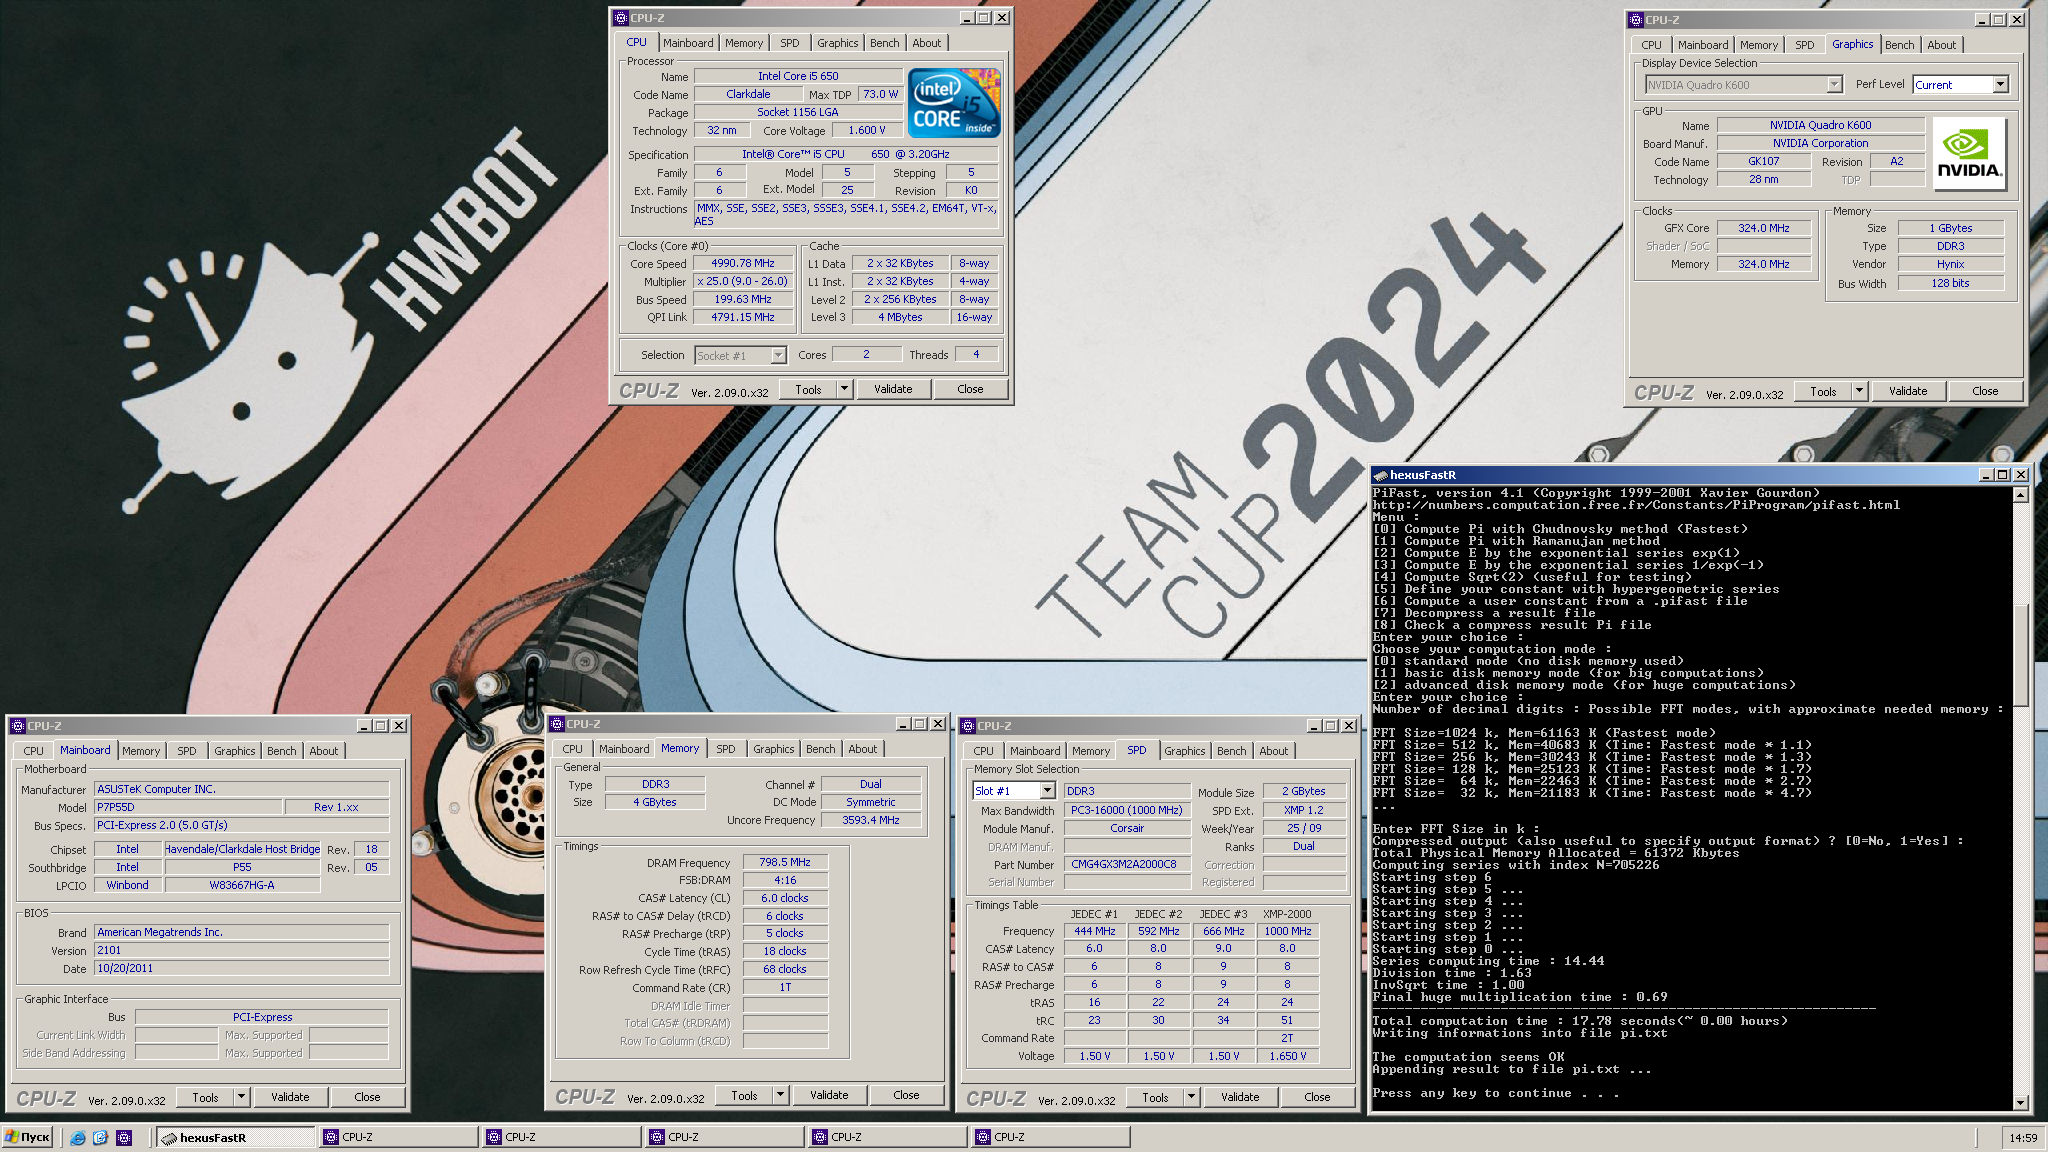The width and height of the screenshot is (2048, 1152).
Task: Click Intel Core i5 650 name field
Action: pos(798,76)
